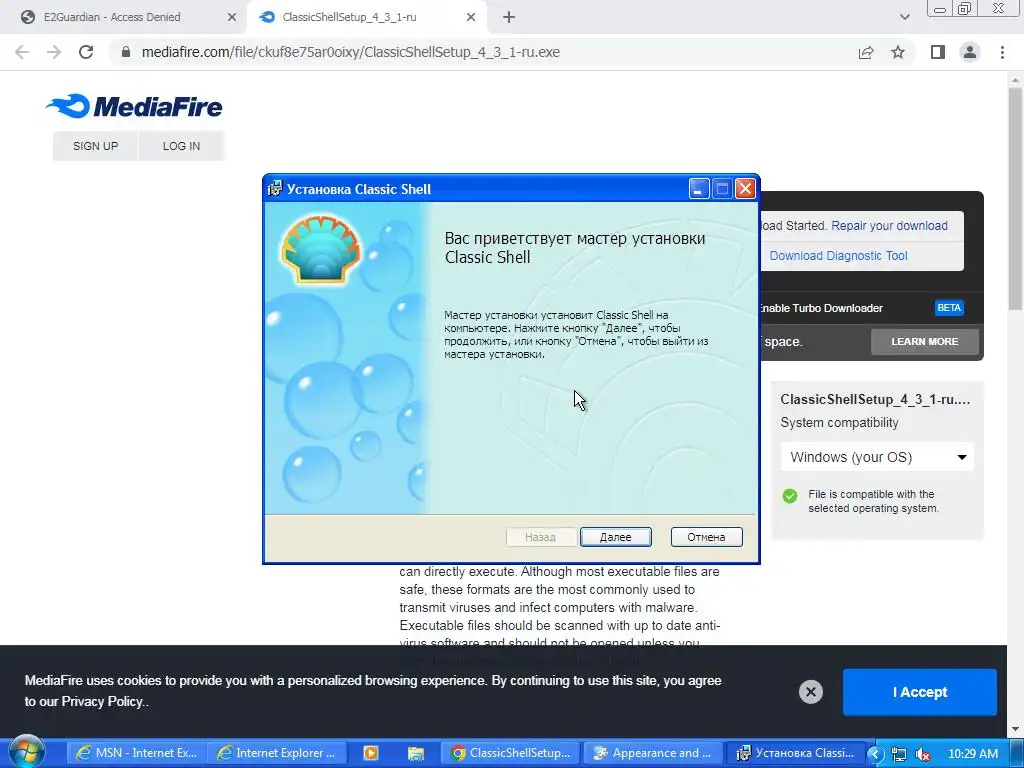1024x768 pixels.
Task: Bookmark this page with the star icon
Action: click(x=898, y=52)
